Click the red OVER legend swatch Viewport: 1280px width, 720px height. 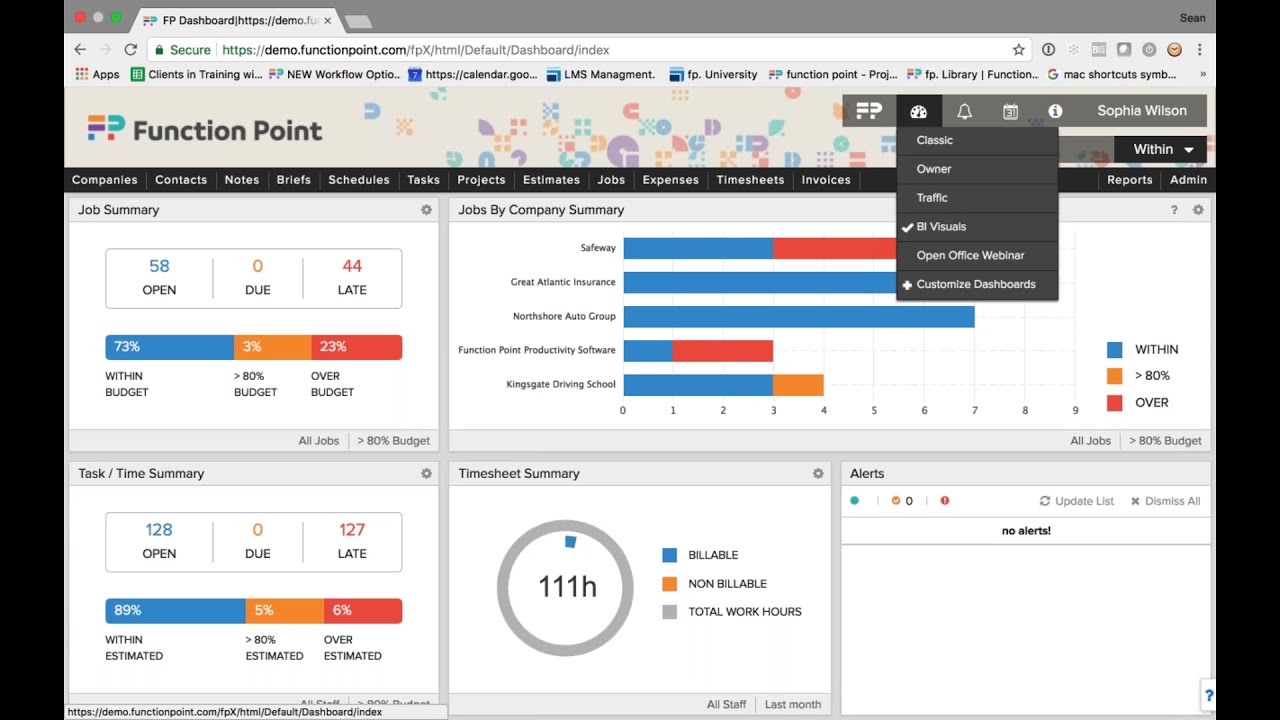click(x=1114, y=403)
